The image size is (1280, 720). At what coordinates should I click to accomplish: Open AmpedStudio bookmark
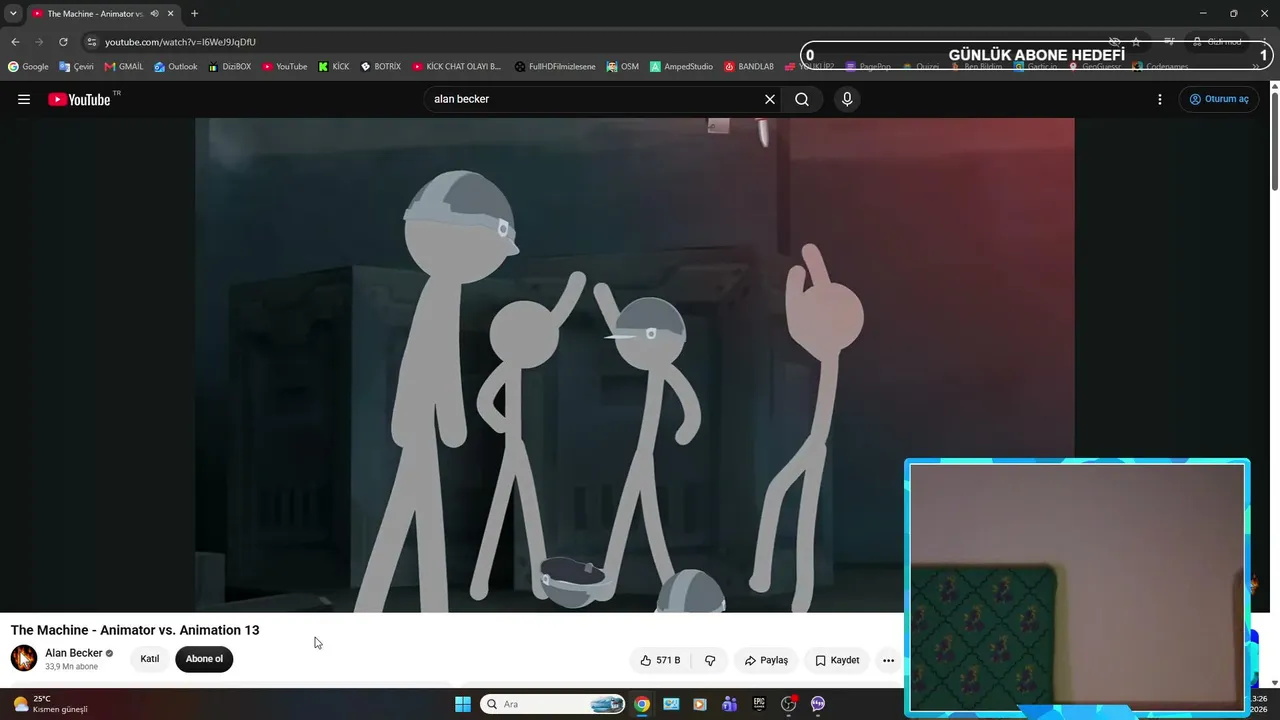click(x=681, y=67)
